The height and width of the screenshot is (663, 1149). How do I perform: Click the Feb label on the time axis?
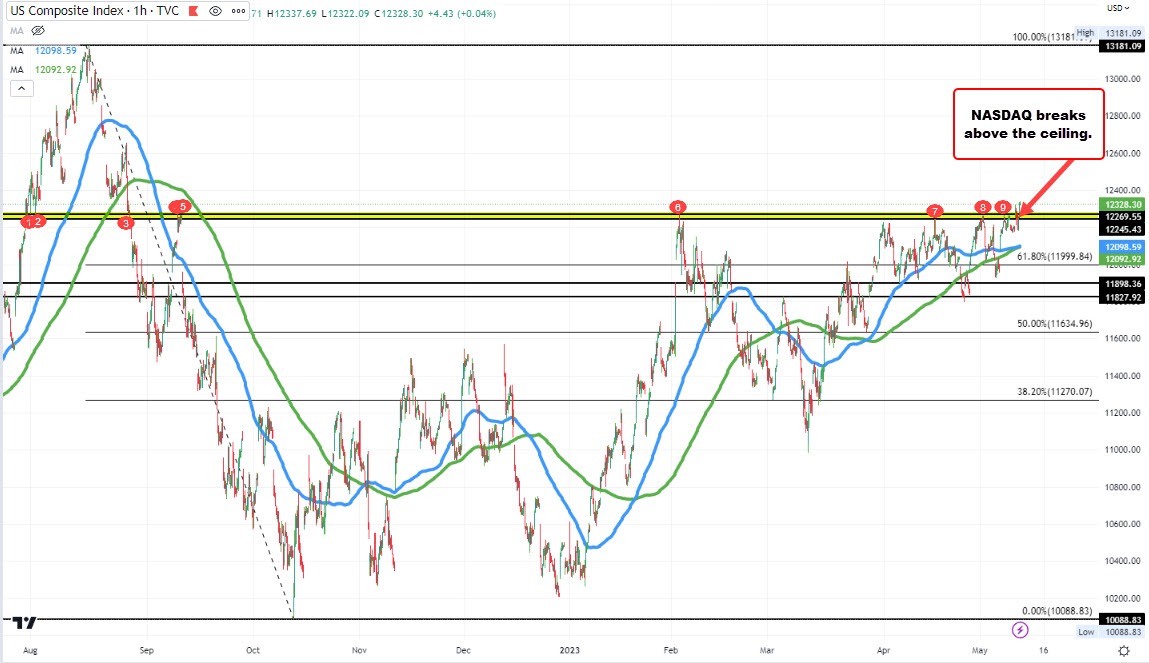point(670,650)
